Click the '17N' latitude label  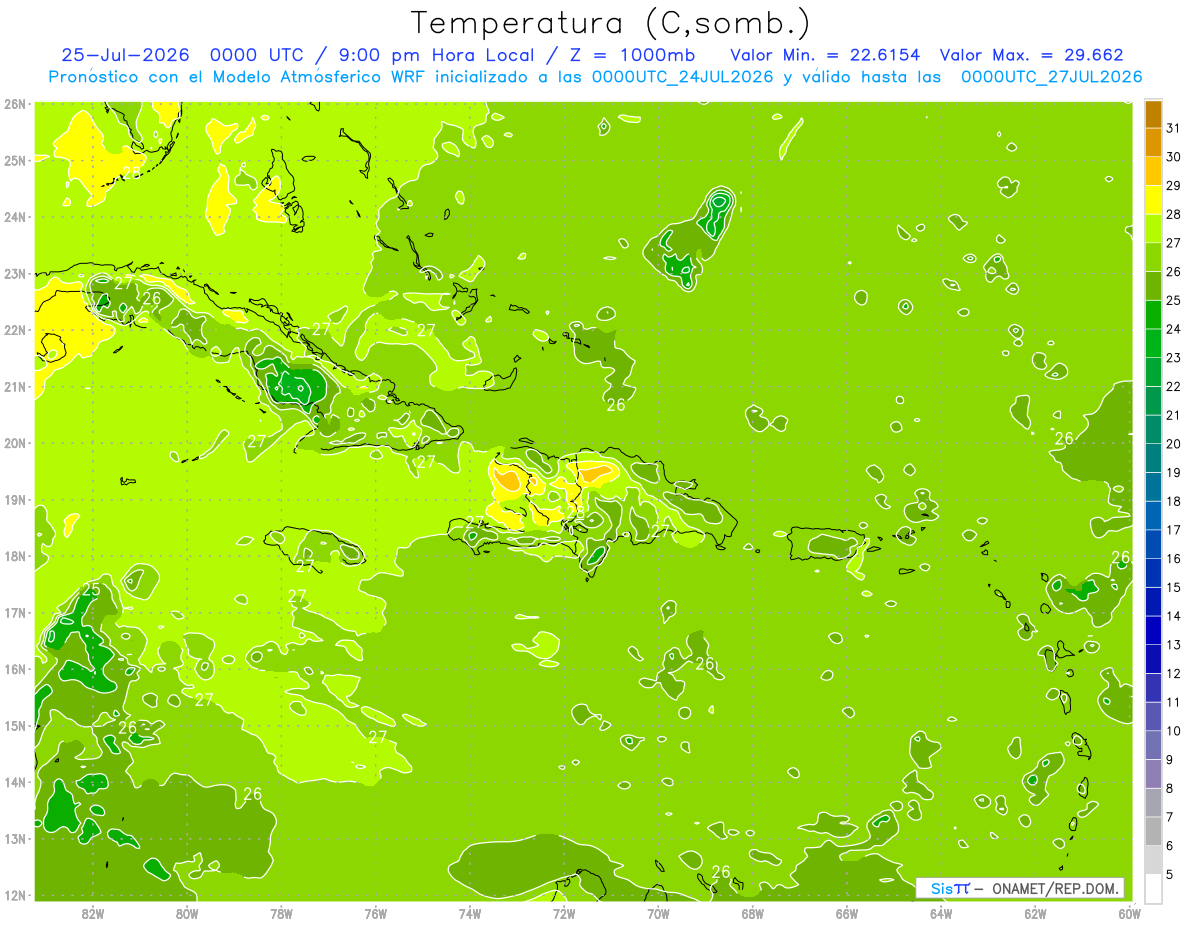[14, 612]
